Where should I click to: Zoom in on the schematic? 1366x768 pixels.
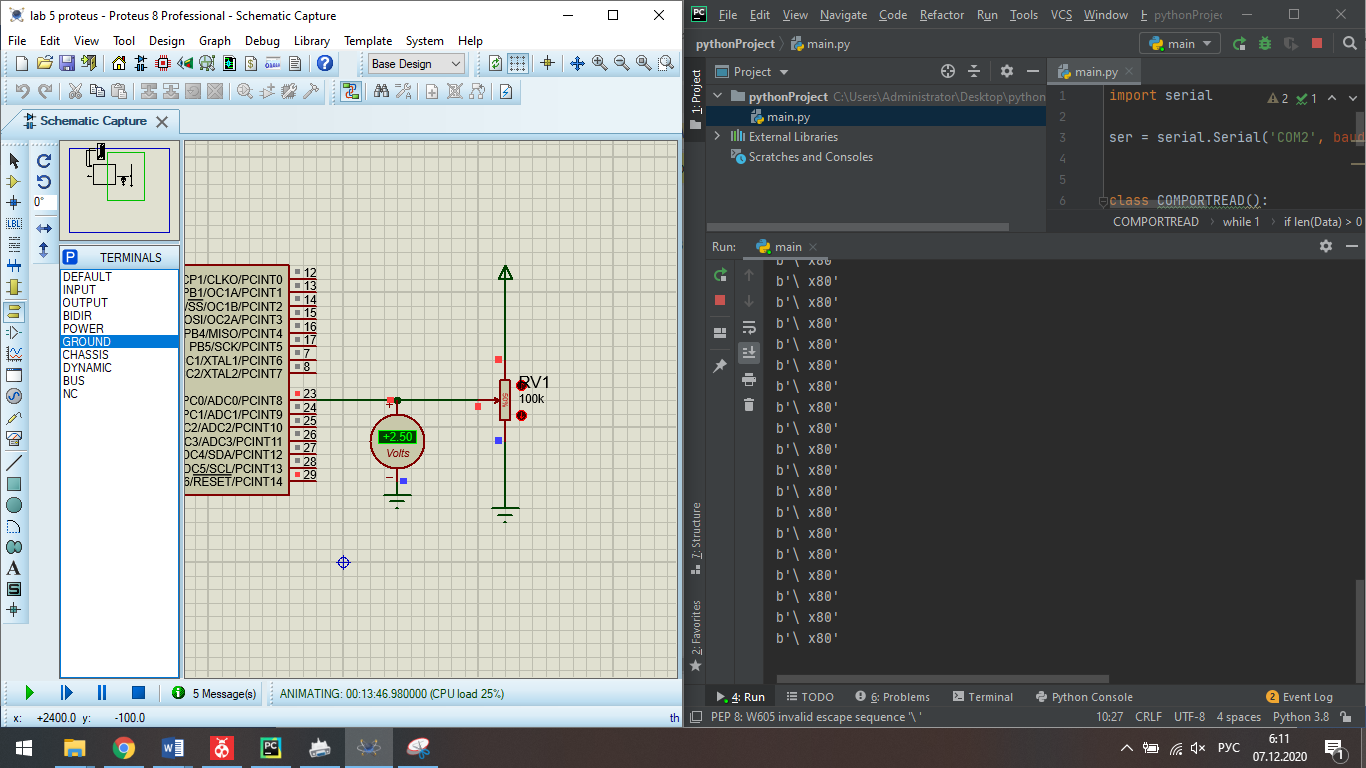tap(599, 63)
